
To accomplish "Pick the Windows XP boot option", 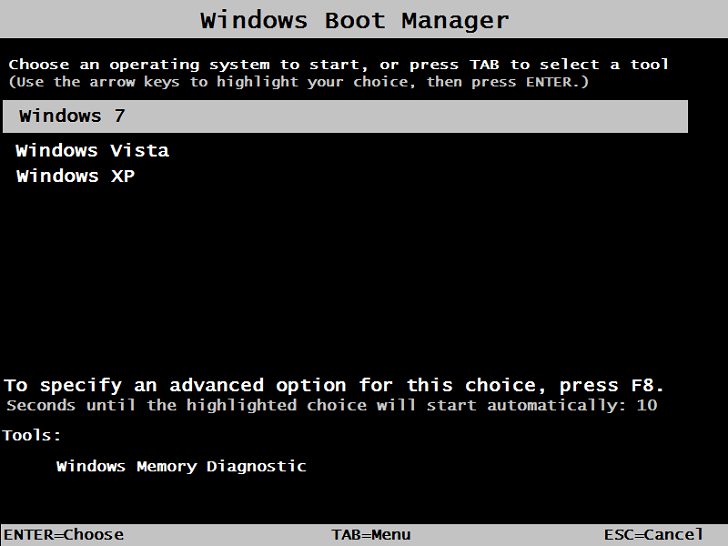I will coord(76,176).
